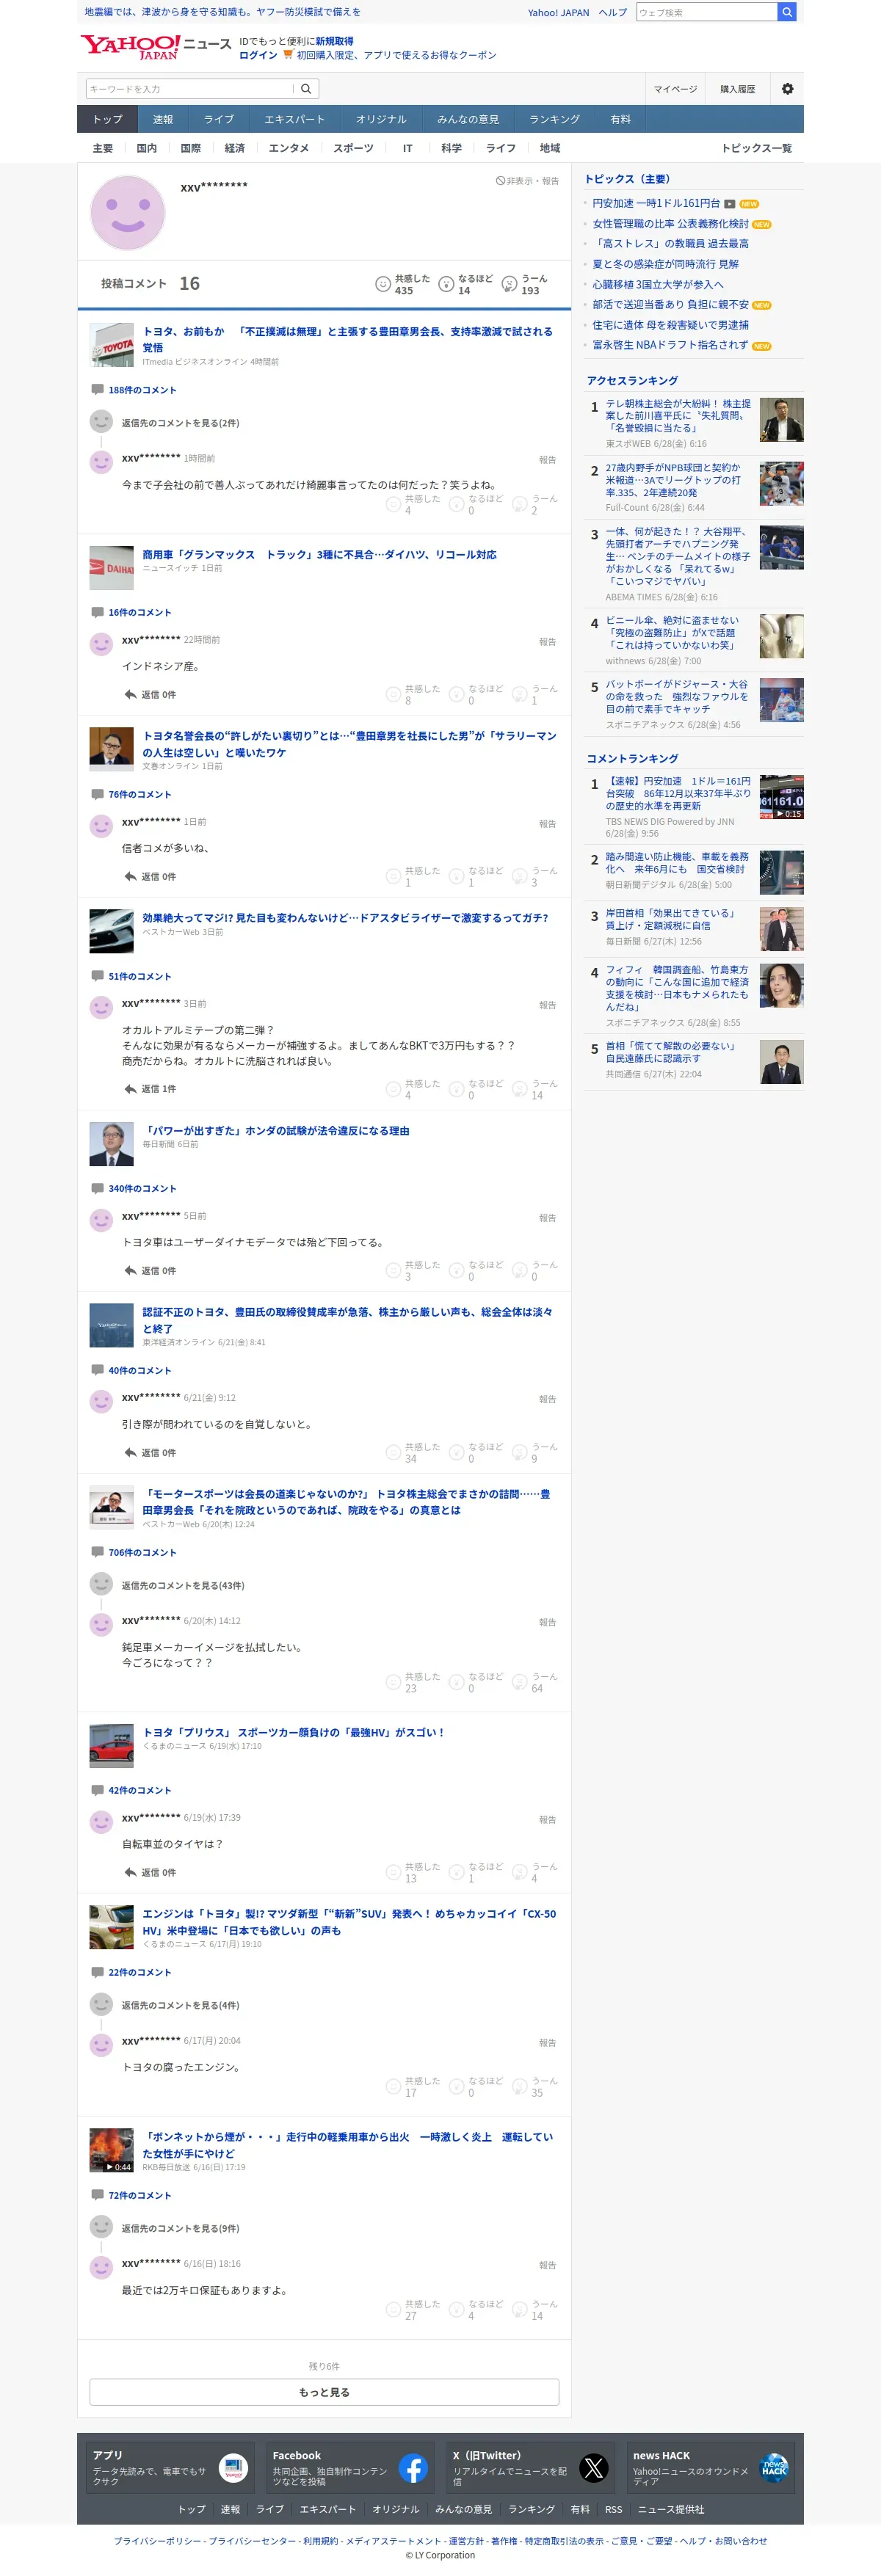Click the reply arrow under トヨタ車はユーザーダイナモ comment
881x2576 pixels.
(x=130, y=1270)
